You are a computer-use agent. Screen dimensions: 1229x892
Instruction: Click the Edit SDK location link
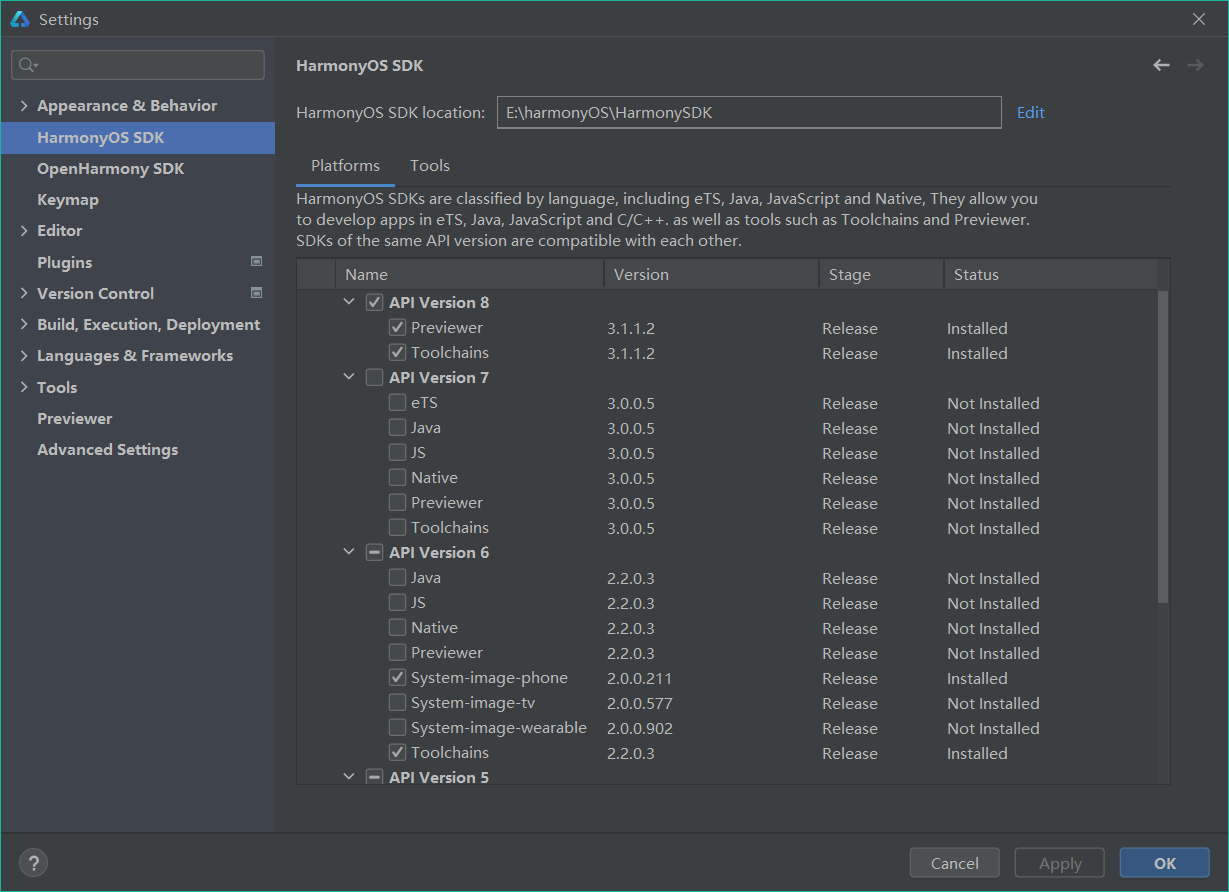1031,113
